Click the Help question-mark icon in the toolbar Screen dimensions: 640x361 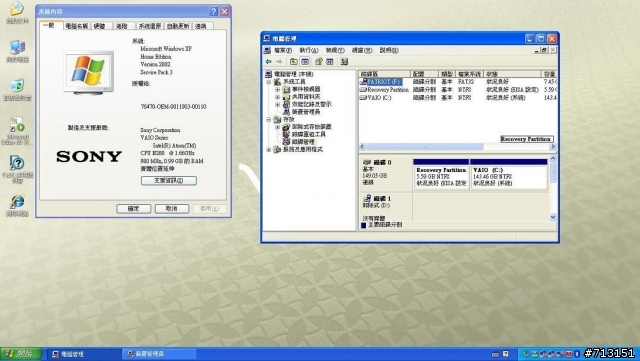(319, 62)
